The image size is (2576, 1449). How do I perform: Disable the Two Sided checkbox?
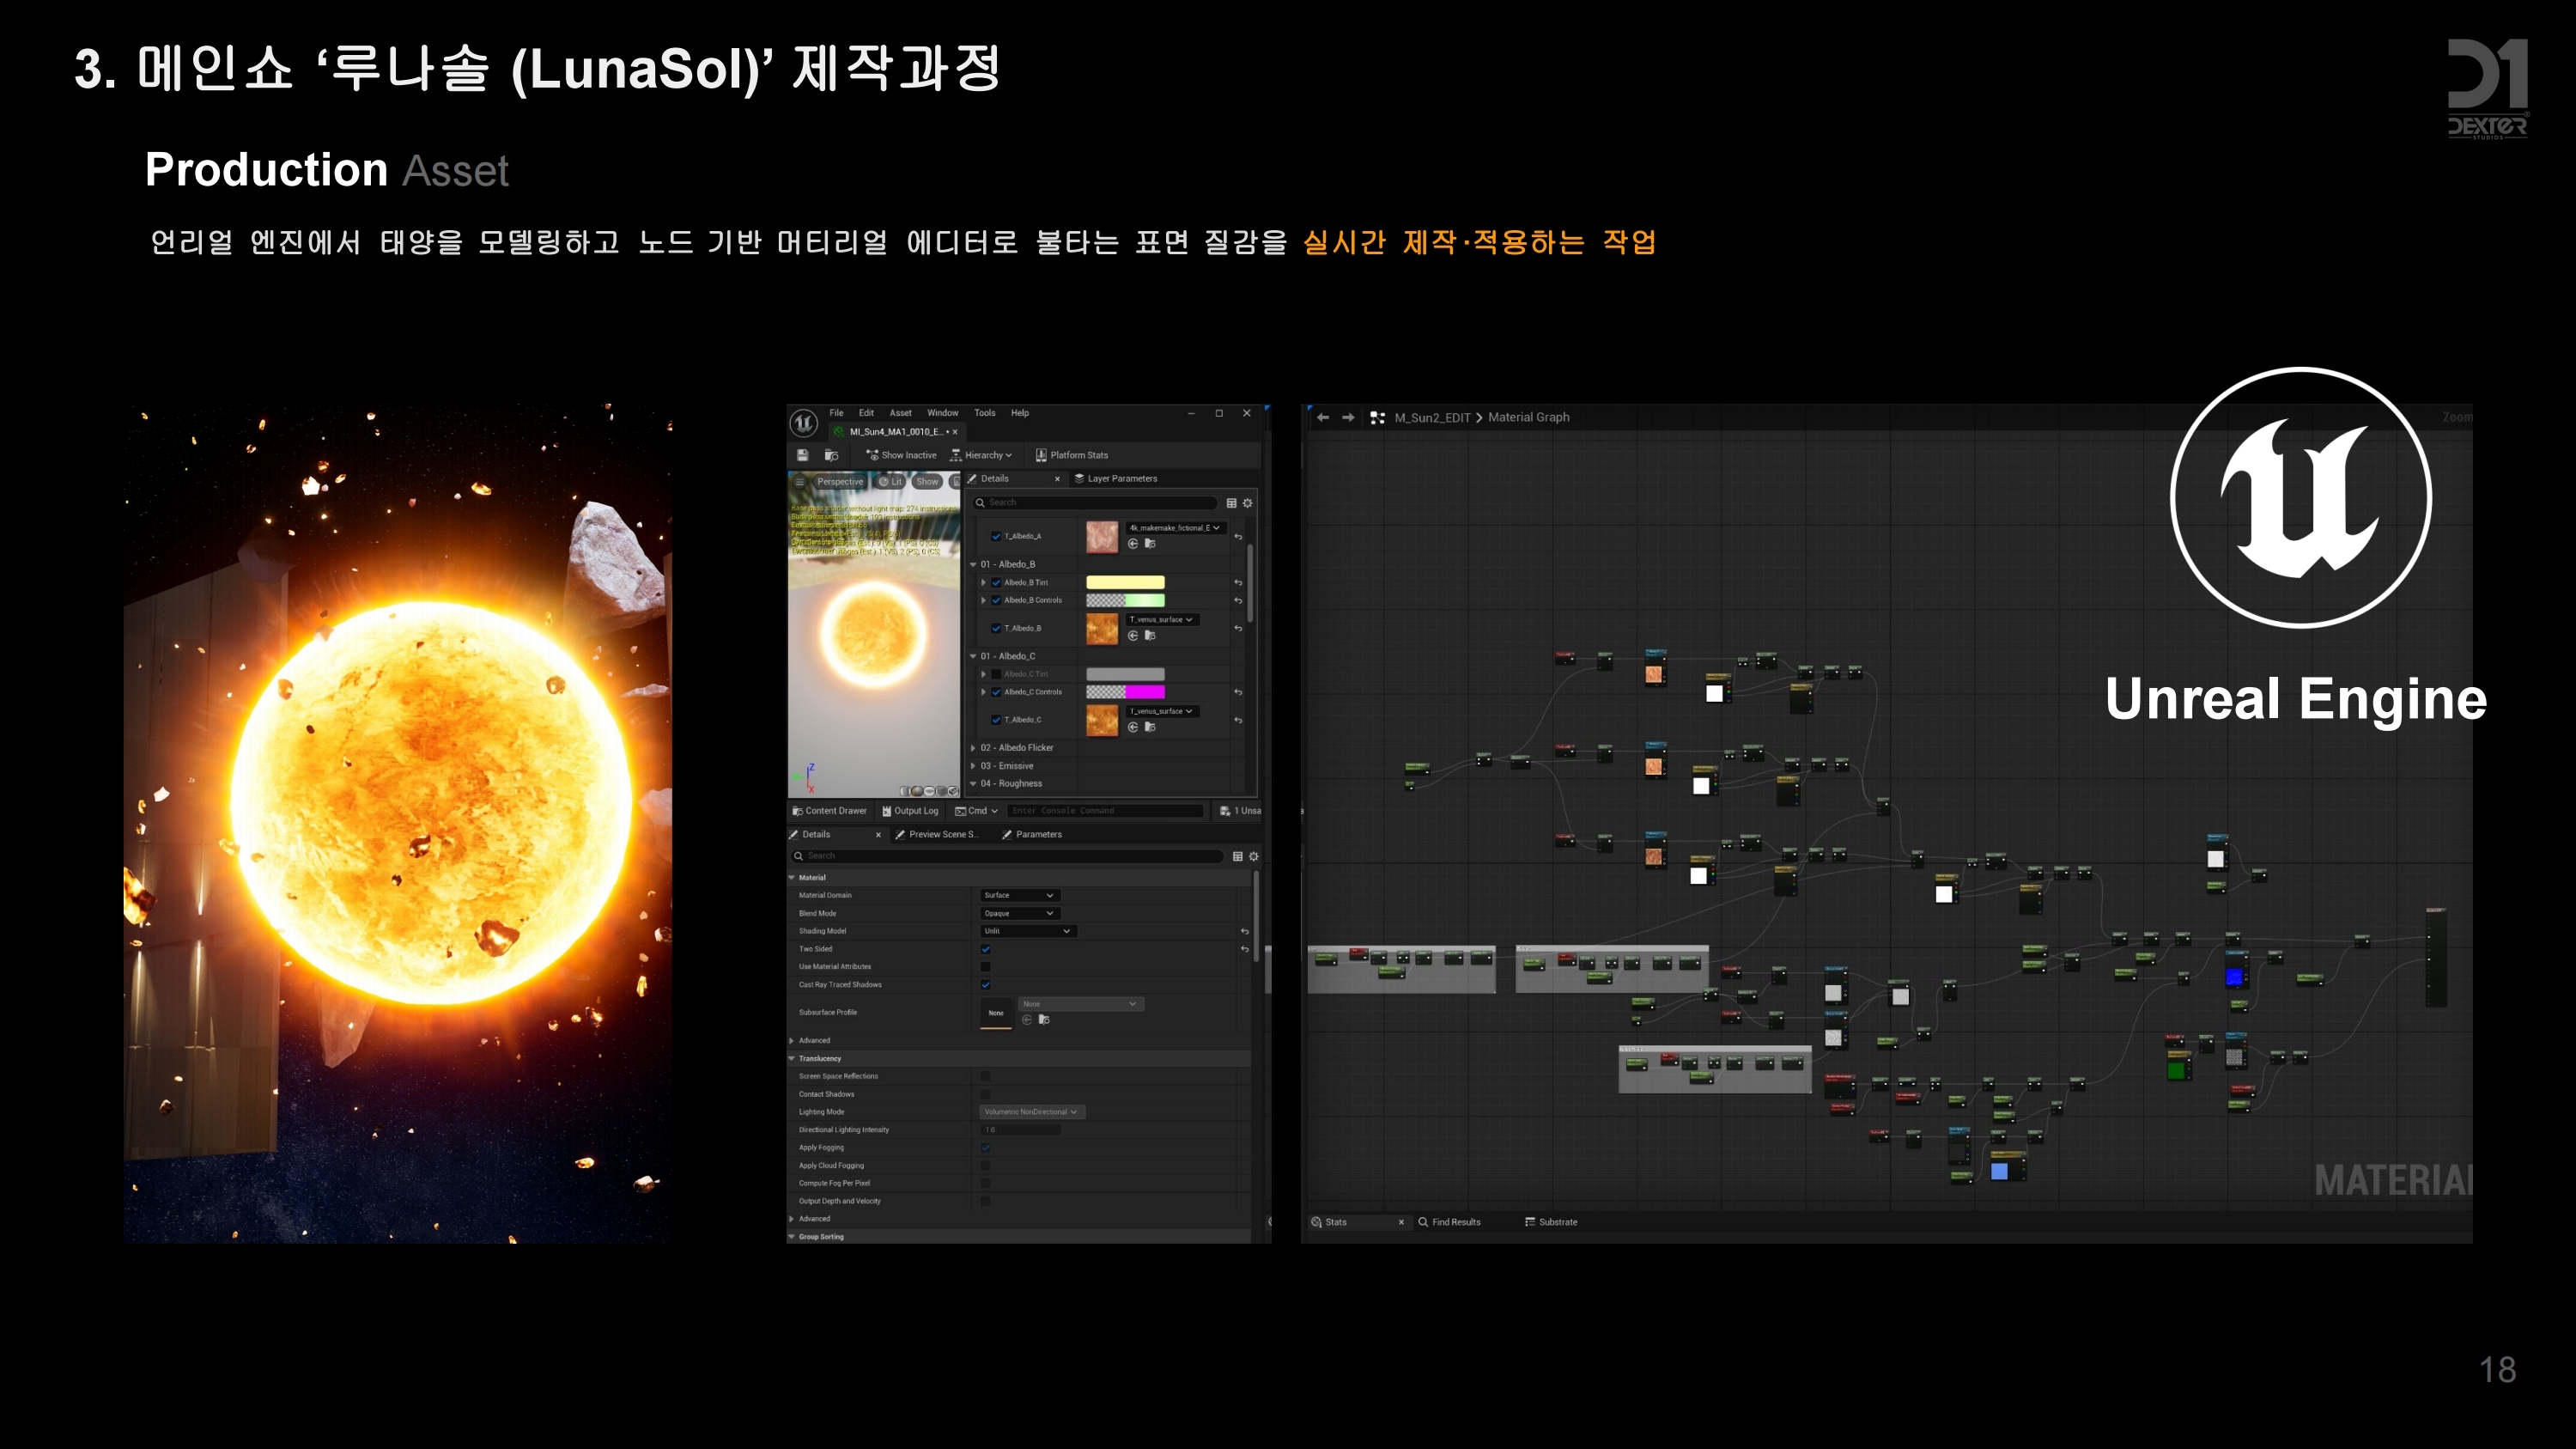[x=985, y=949]
